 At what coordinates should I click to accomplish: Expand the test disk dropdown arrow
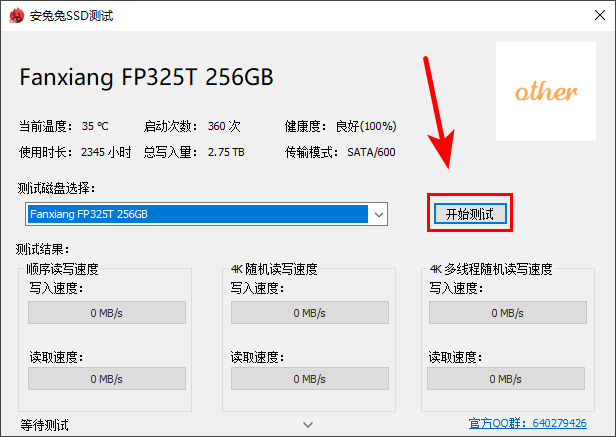(379, 214)
